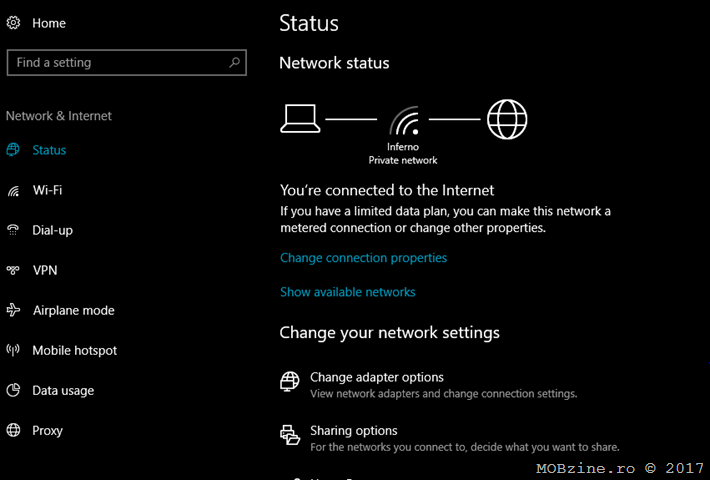Select the Status globe icon in sidebar

(x=13, y=150)
